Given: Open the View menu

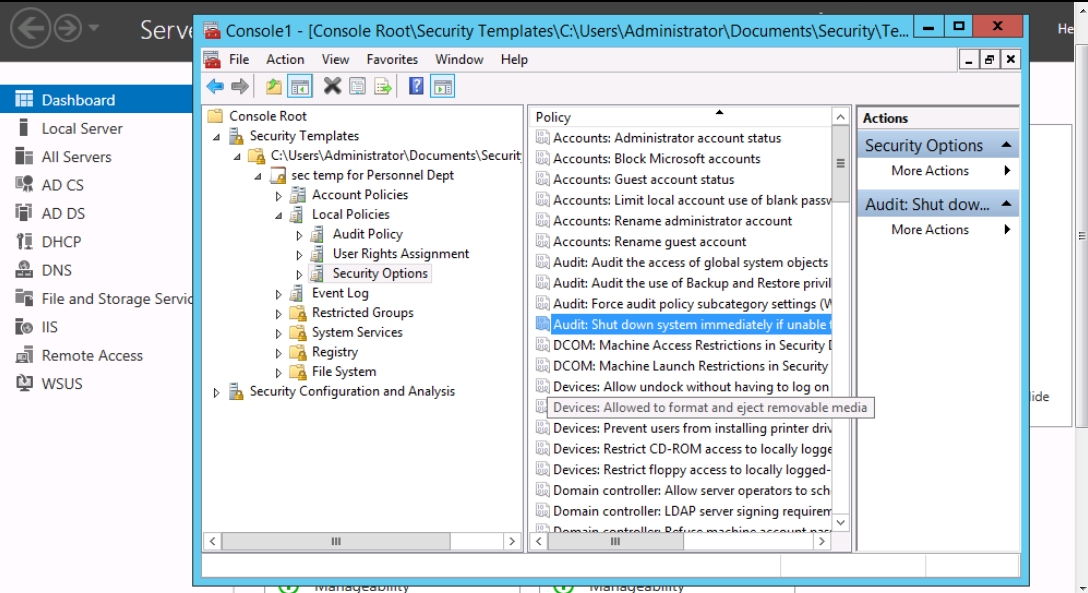Looking at the screenshot, I should pyautogui.click(x=335, y=60).
